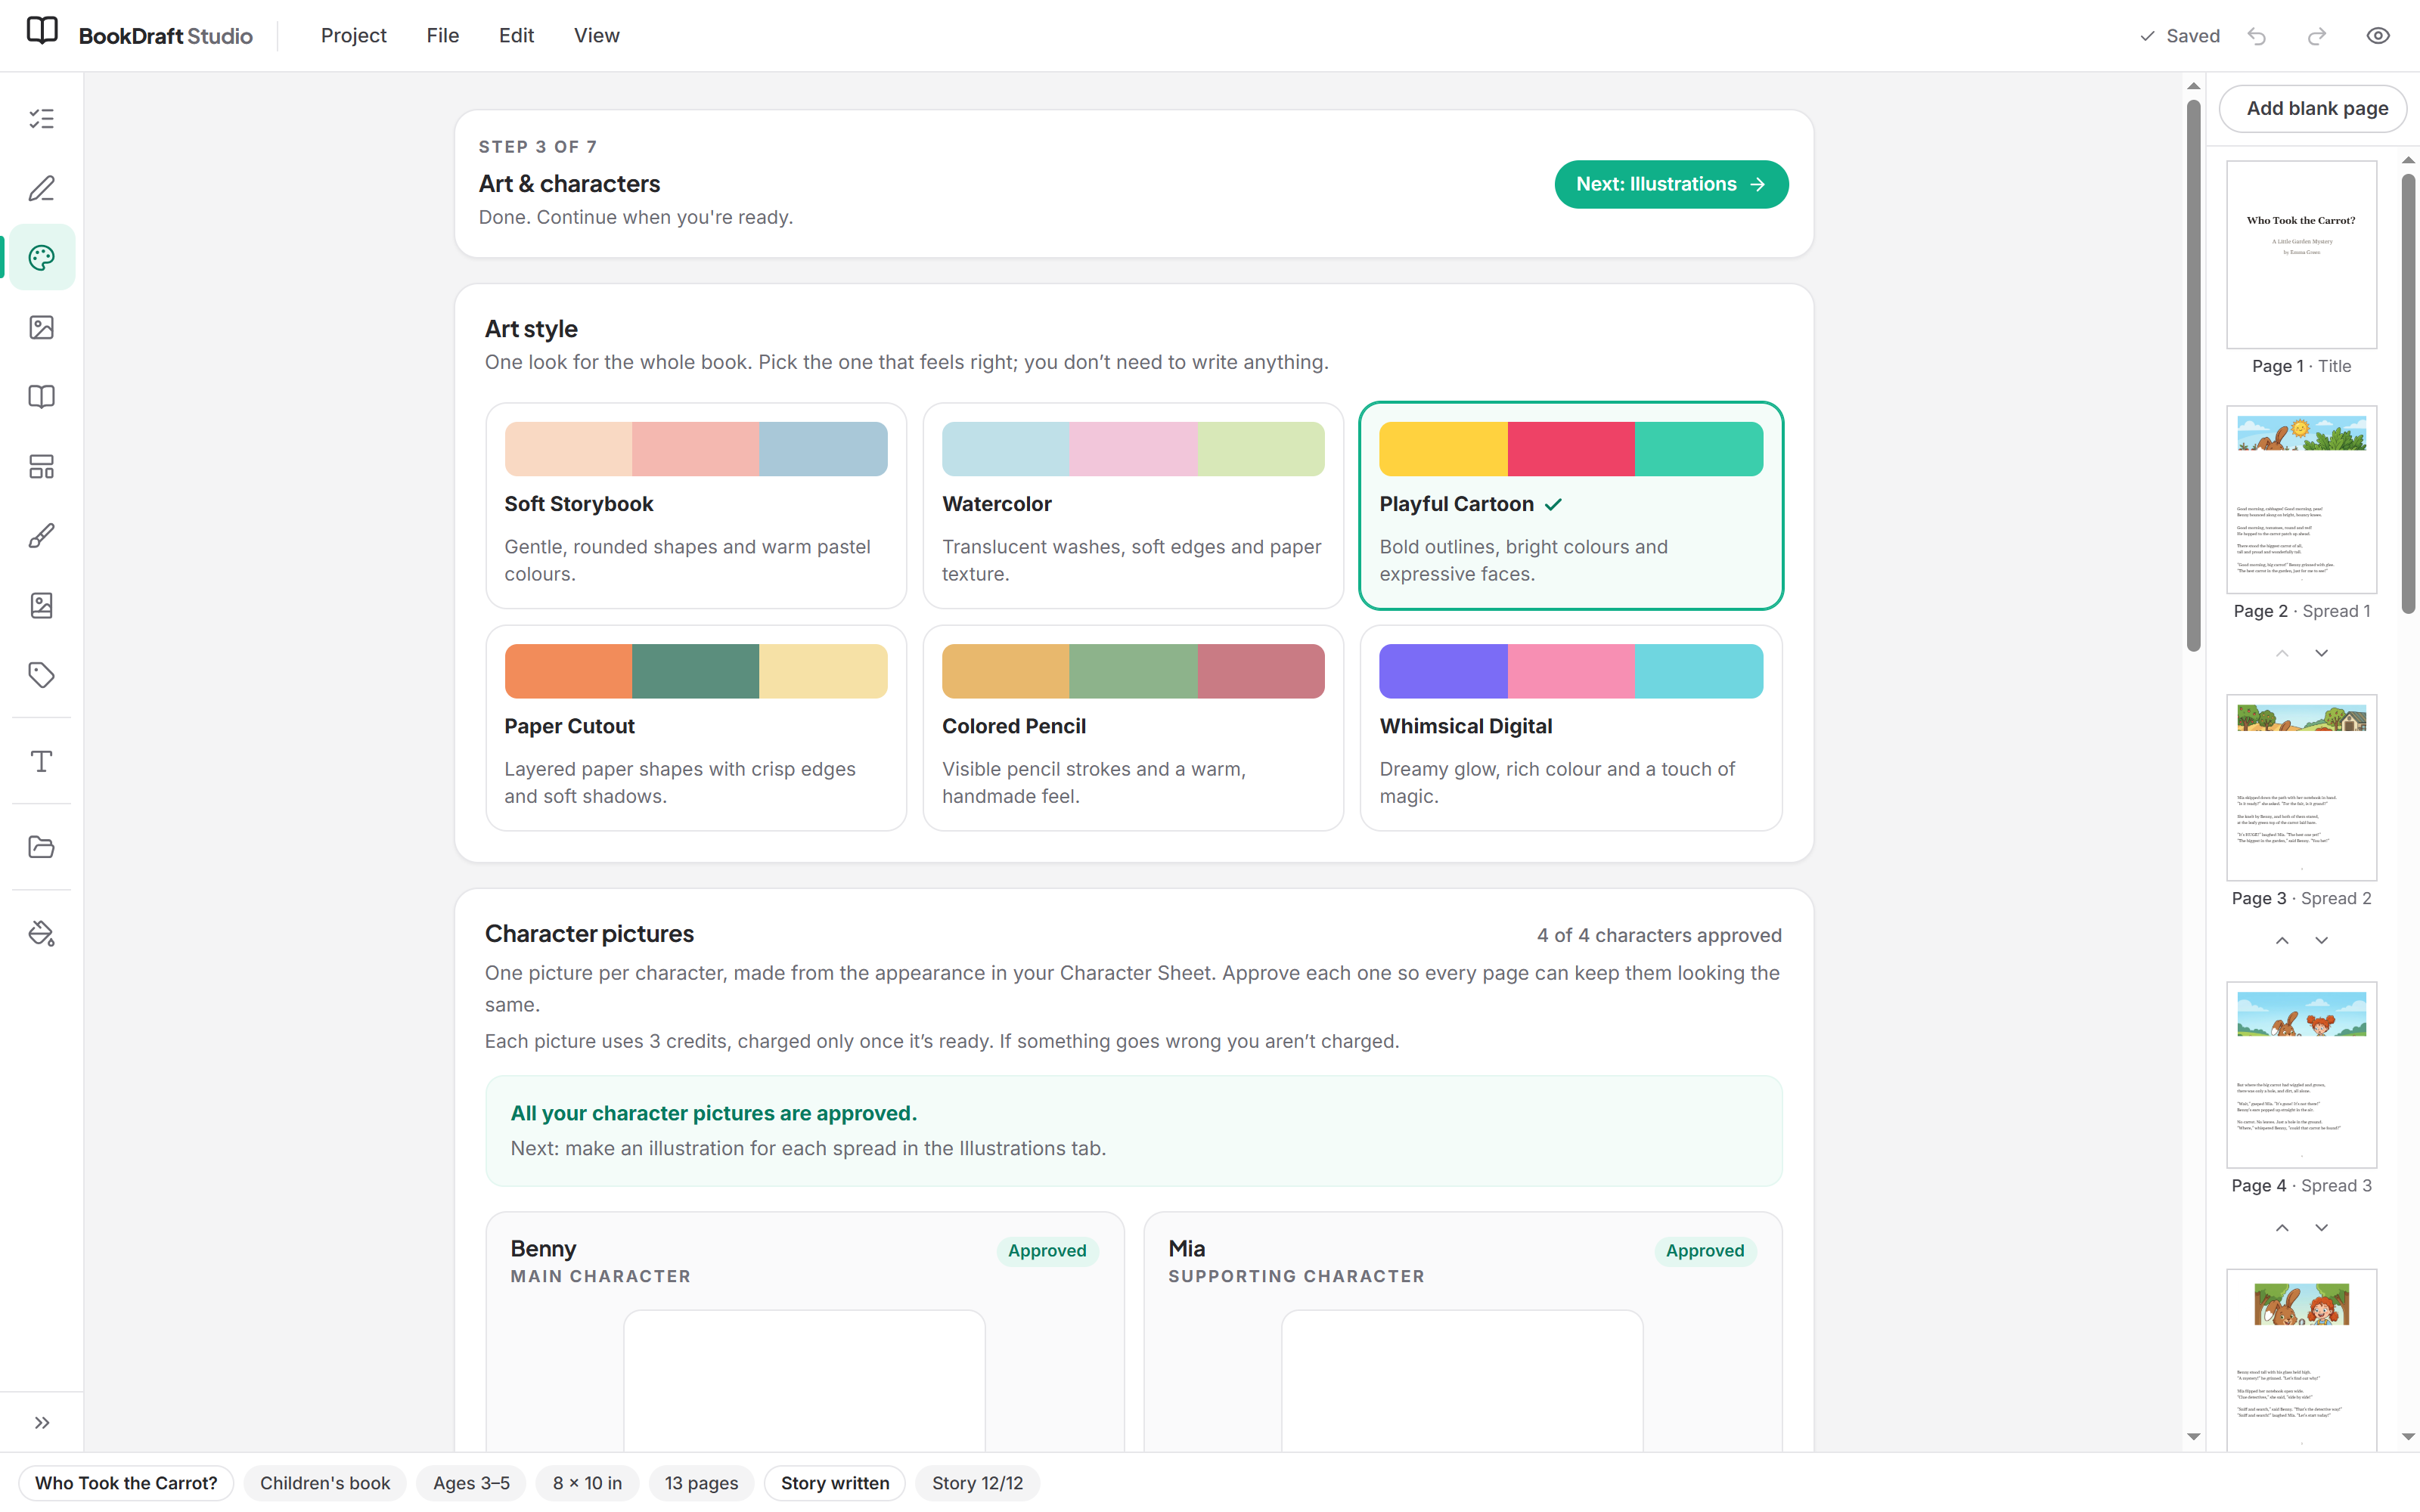Choose the Paper Cutout art style
The image size is (2420, 1512).
pyautogui.click(x=696, y=728)
